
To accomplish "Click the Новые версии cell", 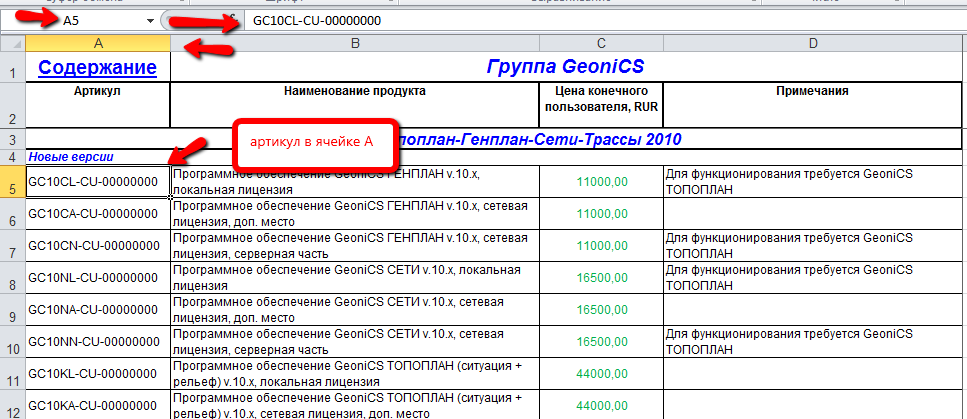I will point(97,157).
